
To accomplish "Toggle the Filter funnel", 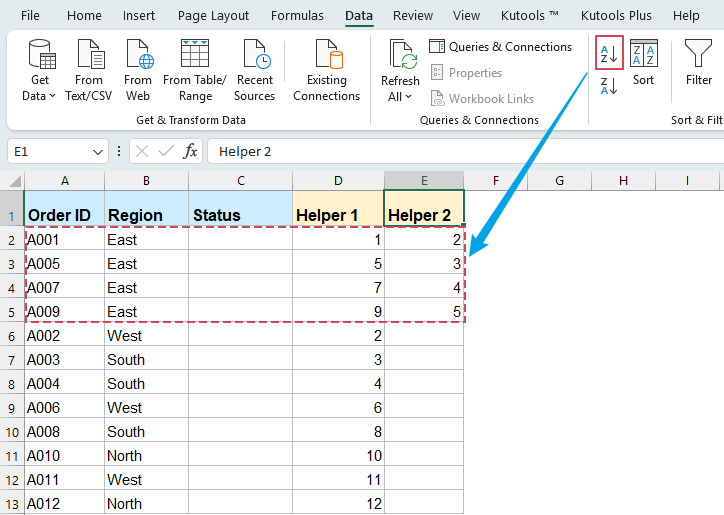I will pyautogui.click(x=698, y=62).
